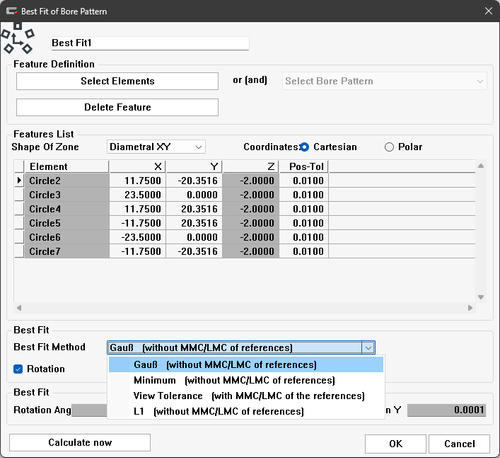This screenshot has height=458, width=500.
Task: Select the Polar coordinates radio button
Action: [389, 147]
